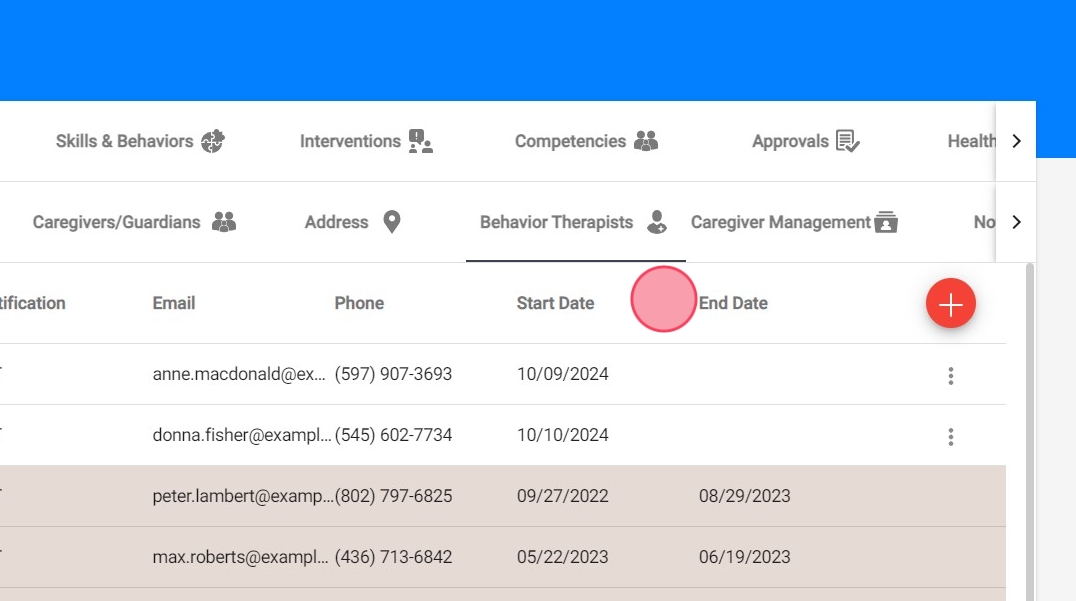Click the Competencies group icon
This screenshot has height=601, width=1076.
647,141
